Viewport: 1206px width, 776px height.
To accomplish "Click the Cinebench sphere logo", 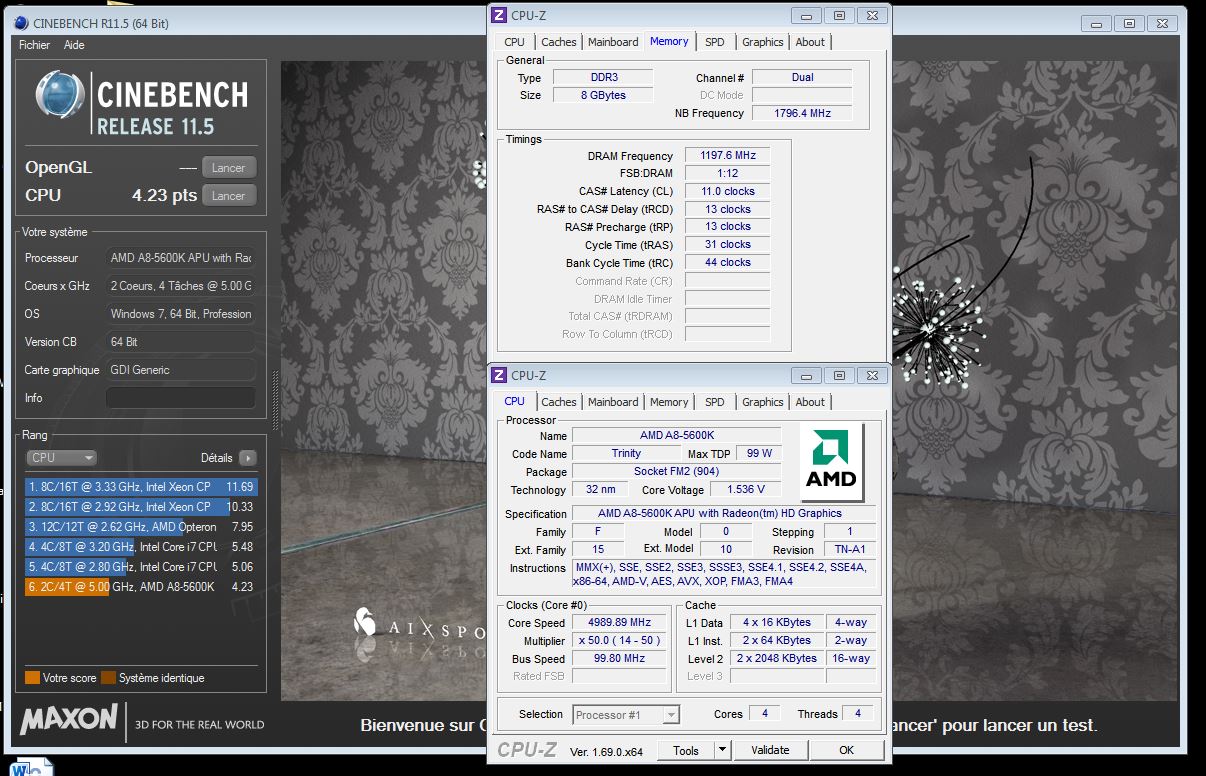I will tap(60, 95).
